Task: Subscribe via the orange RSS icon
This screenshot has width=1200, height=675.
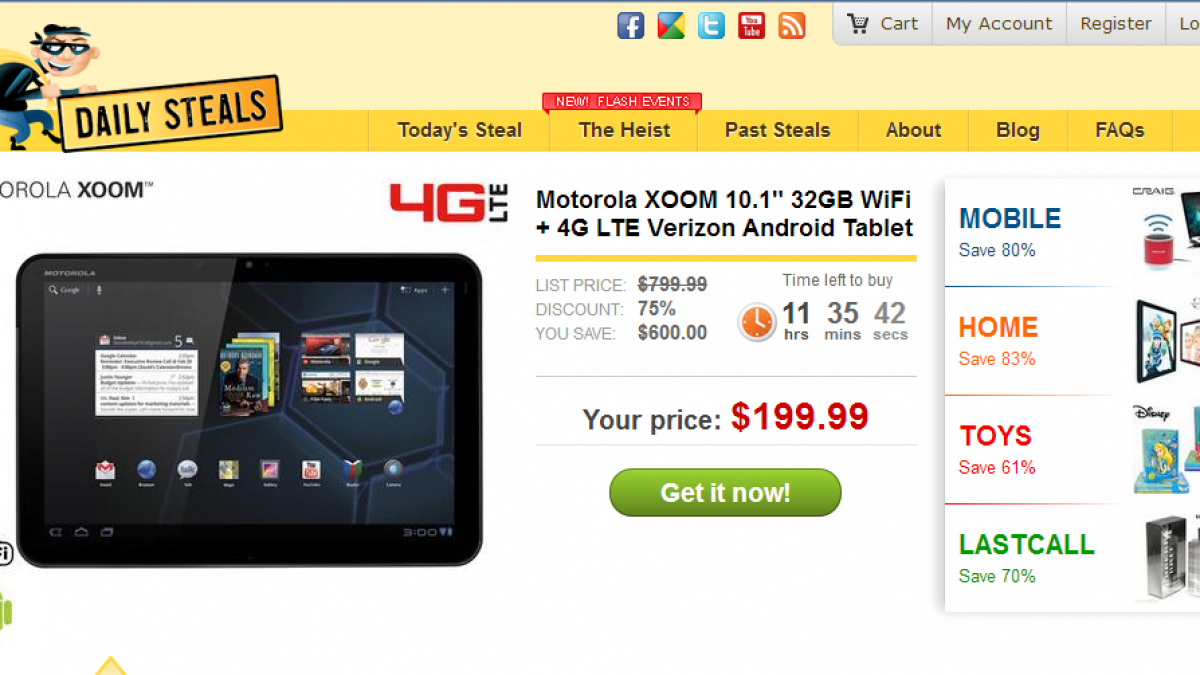Action: click(792, 25)
